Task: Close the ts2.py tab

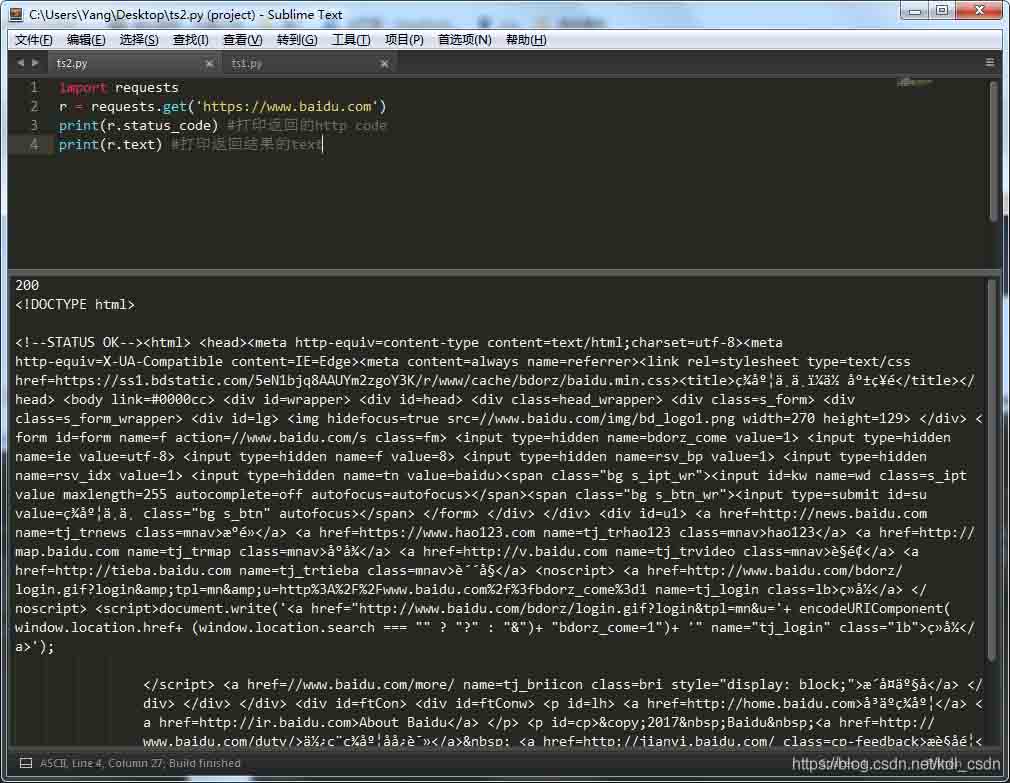Action: pyautogui.click(x=209, y=64)
